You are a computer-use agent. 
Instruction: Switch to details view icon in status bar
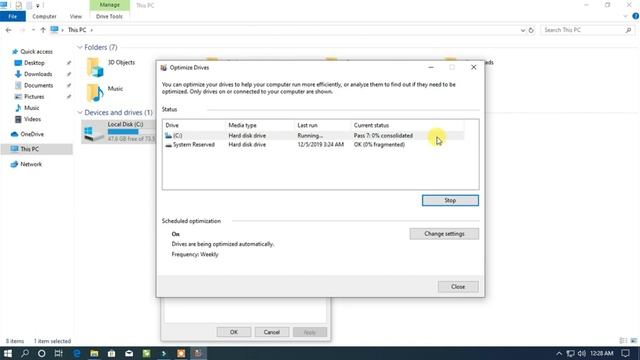click(623, 341)
